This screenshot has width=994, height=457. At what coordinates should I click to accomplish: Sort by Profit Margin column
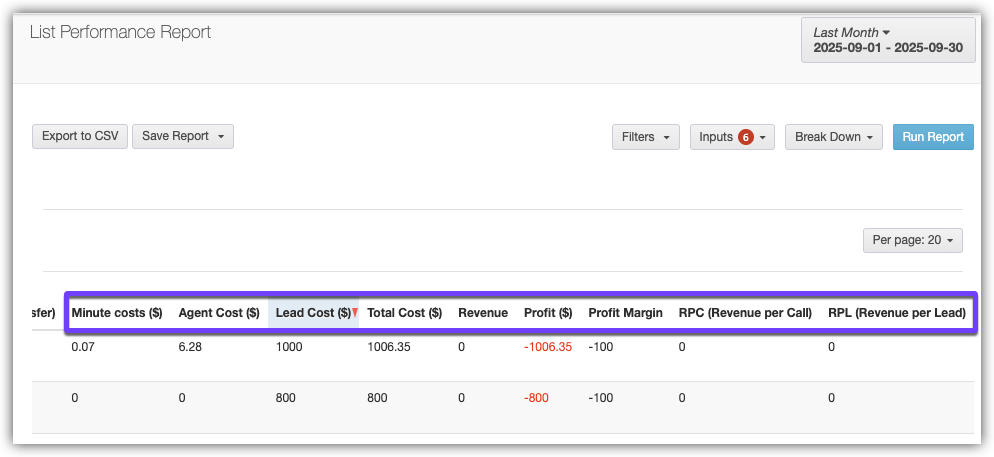pos(625,313)
